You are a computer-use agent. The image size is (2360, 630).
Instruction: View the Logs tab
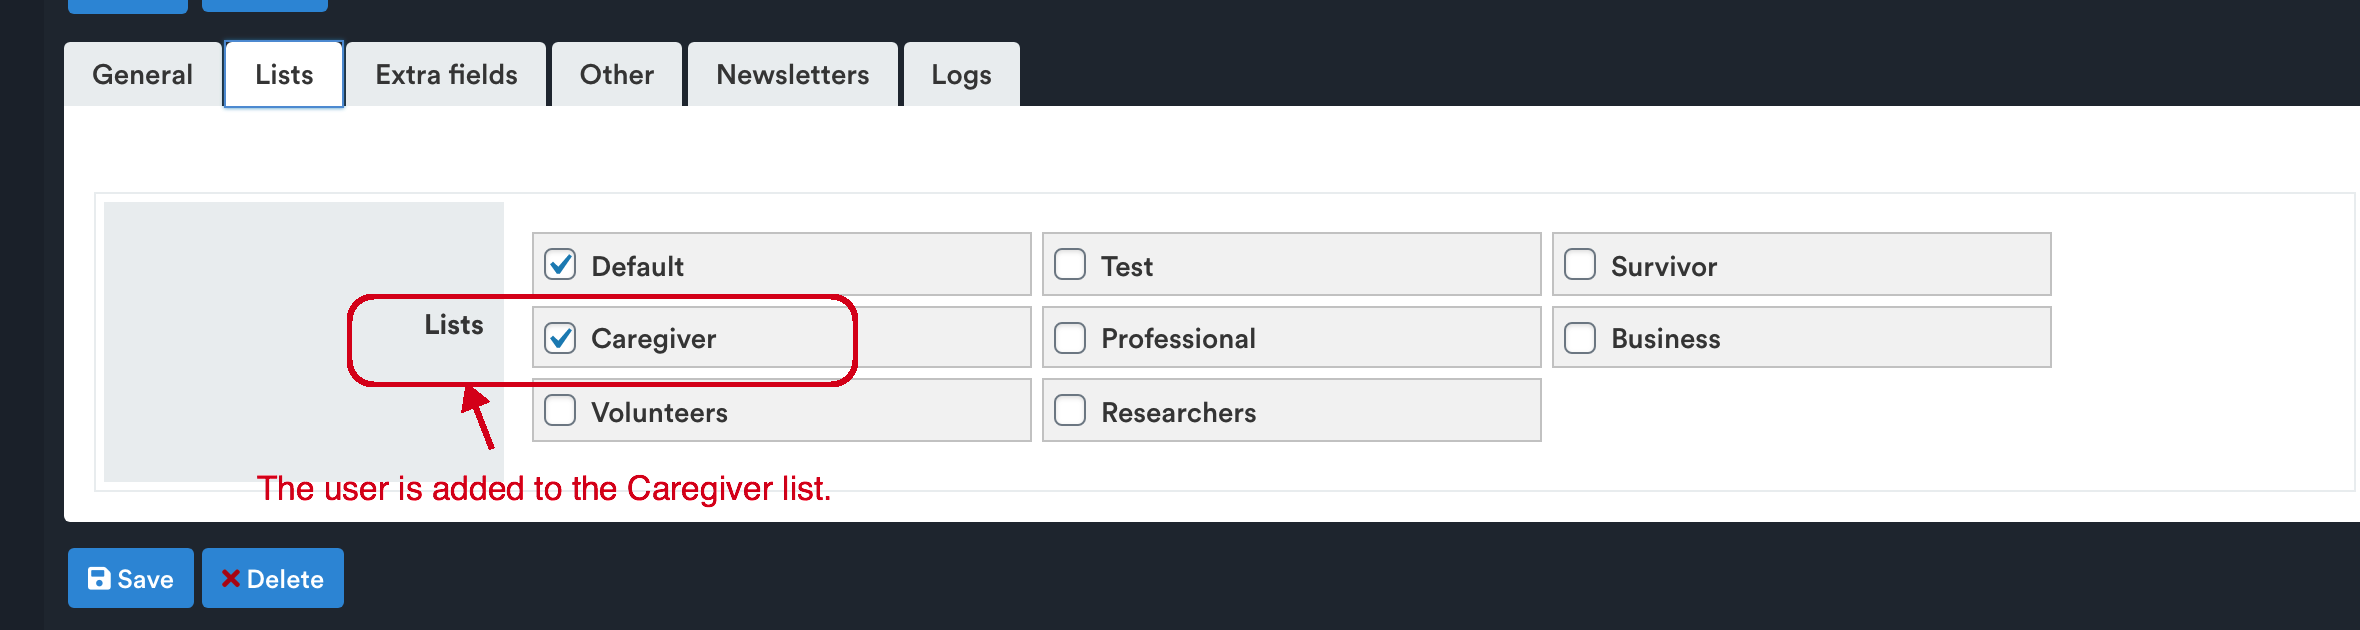(x=962, y=74)
